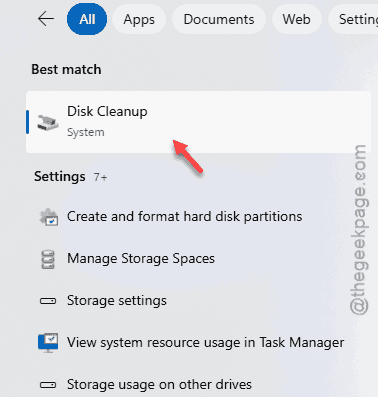Viewport: 378px width, 397px height.
Task: Click the back arrow icon
Action: (46, 19)
